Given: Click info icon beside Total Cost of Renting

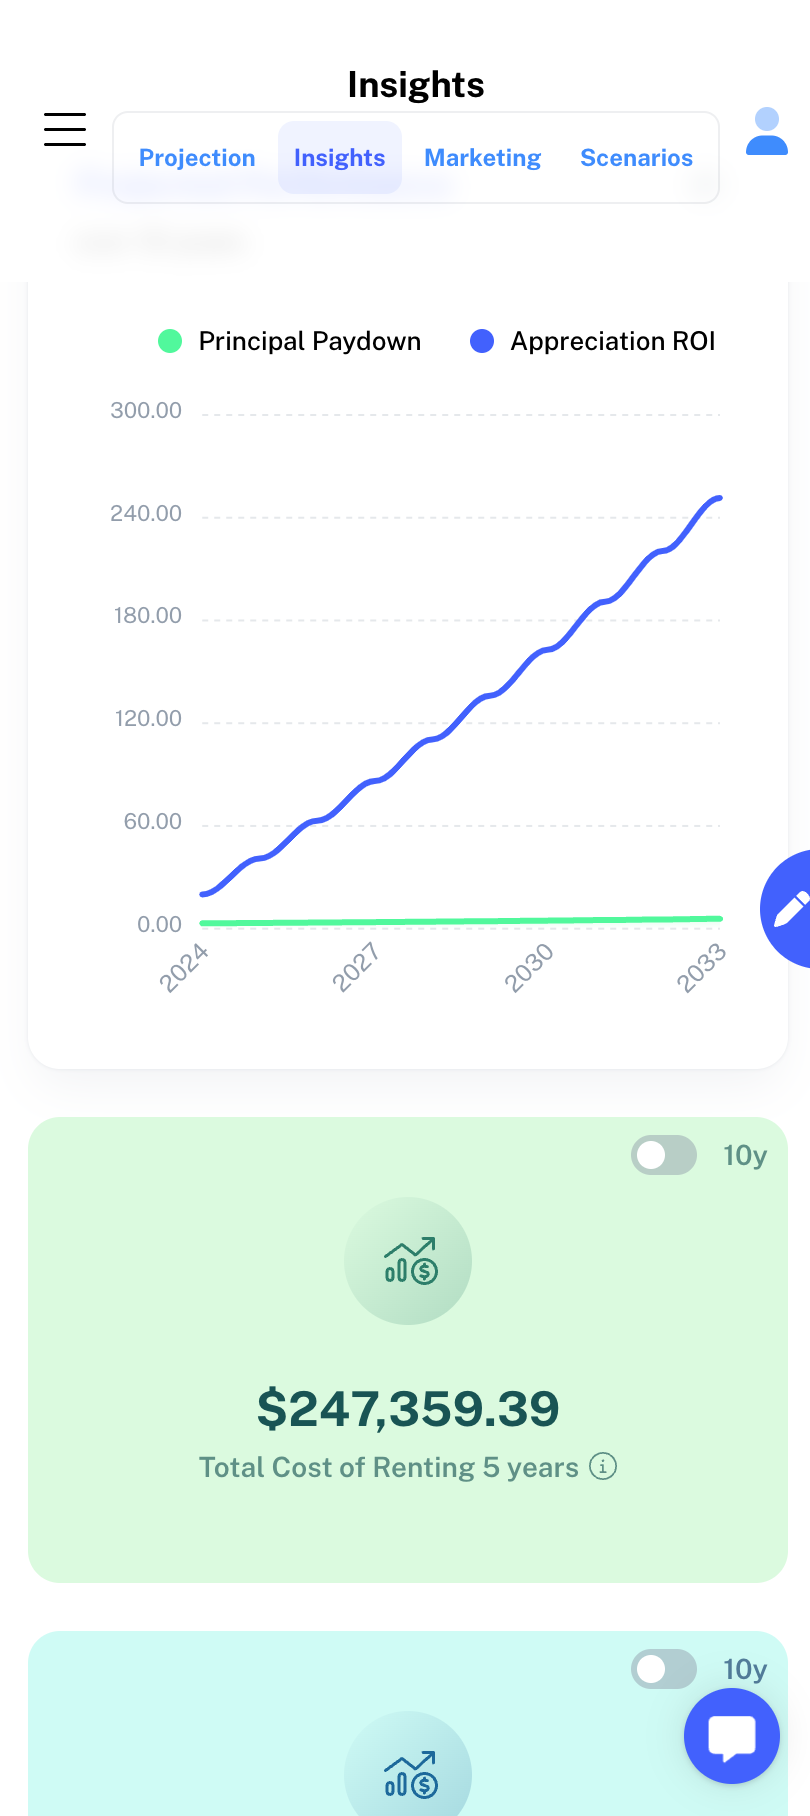Looking at the screenshot, I should [603, 1466].
